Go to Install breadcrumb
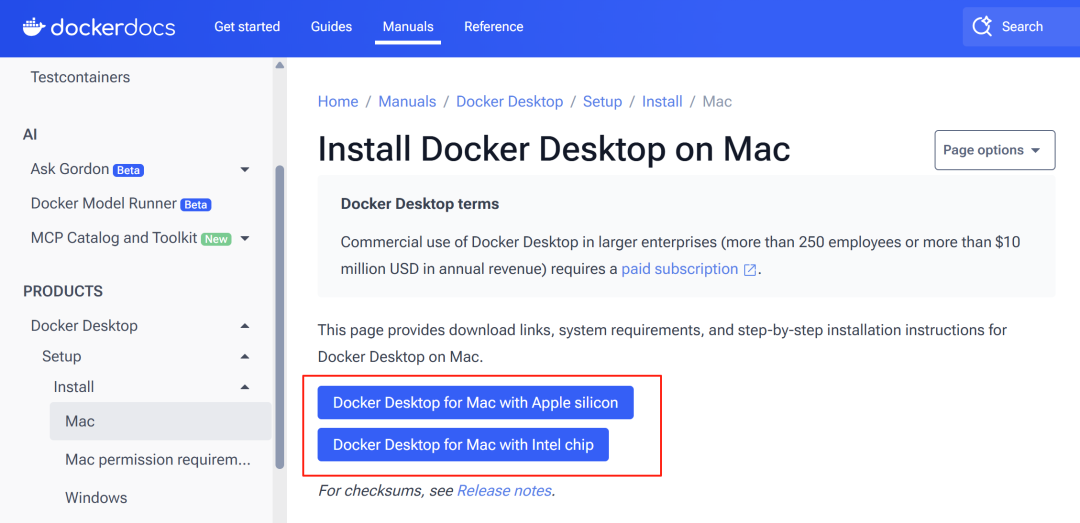Viewport: 1080px width, 523px height. 662,102
